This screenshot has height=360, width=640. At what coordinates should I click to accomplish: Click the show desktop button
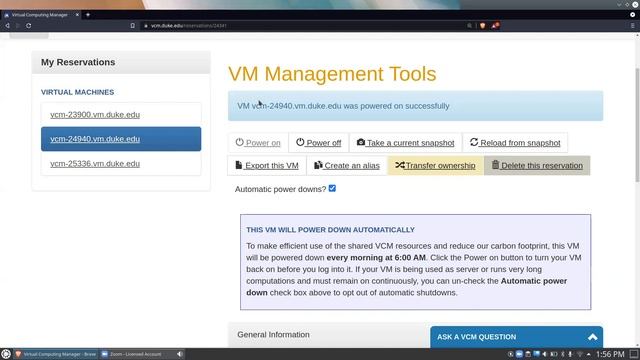point(634,354)
